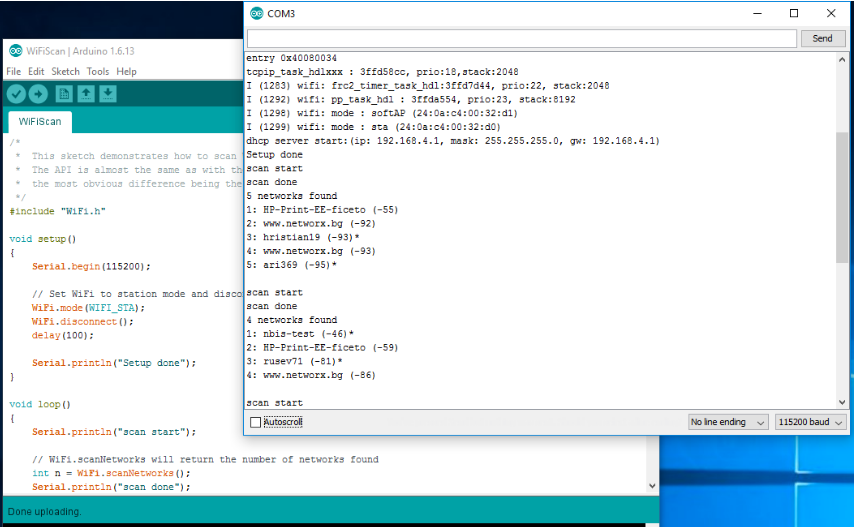Click the serial monitor scroll down arrow
This screenshot has height=527, width=855.
coord(842,402)
